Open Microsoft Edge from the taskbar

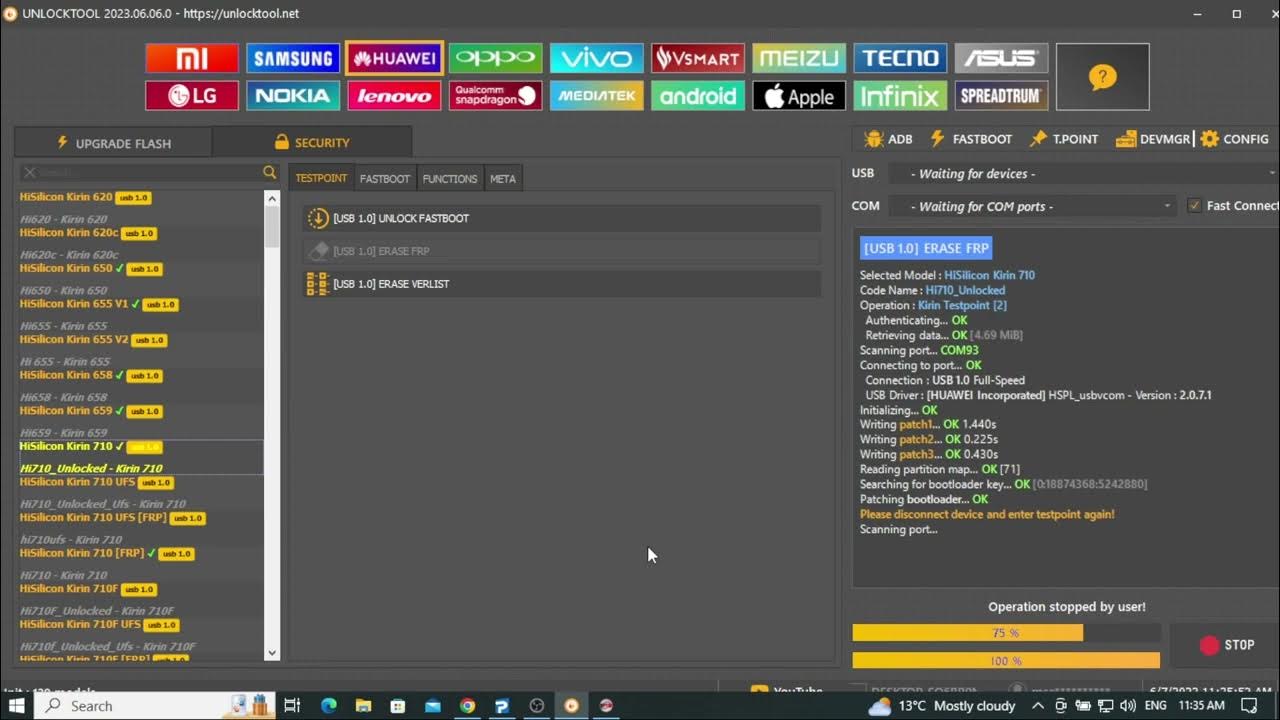329,705
